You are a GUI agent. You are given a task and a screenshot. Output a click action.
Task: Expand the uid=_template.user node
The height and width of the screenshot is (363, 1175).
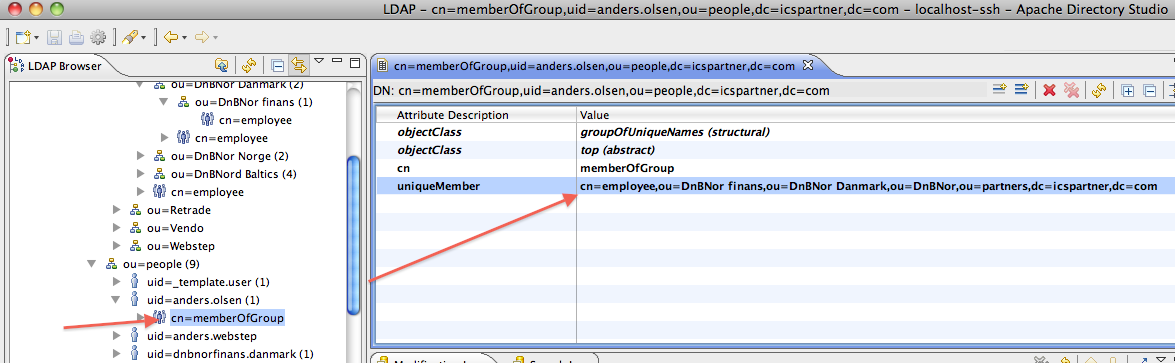pos(117,282)
